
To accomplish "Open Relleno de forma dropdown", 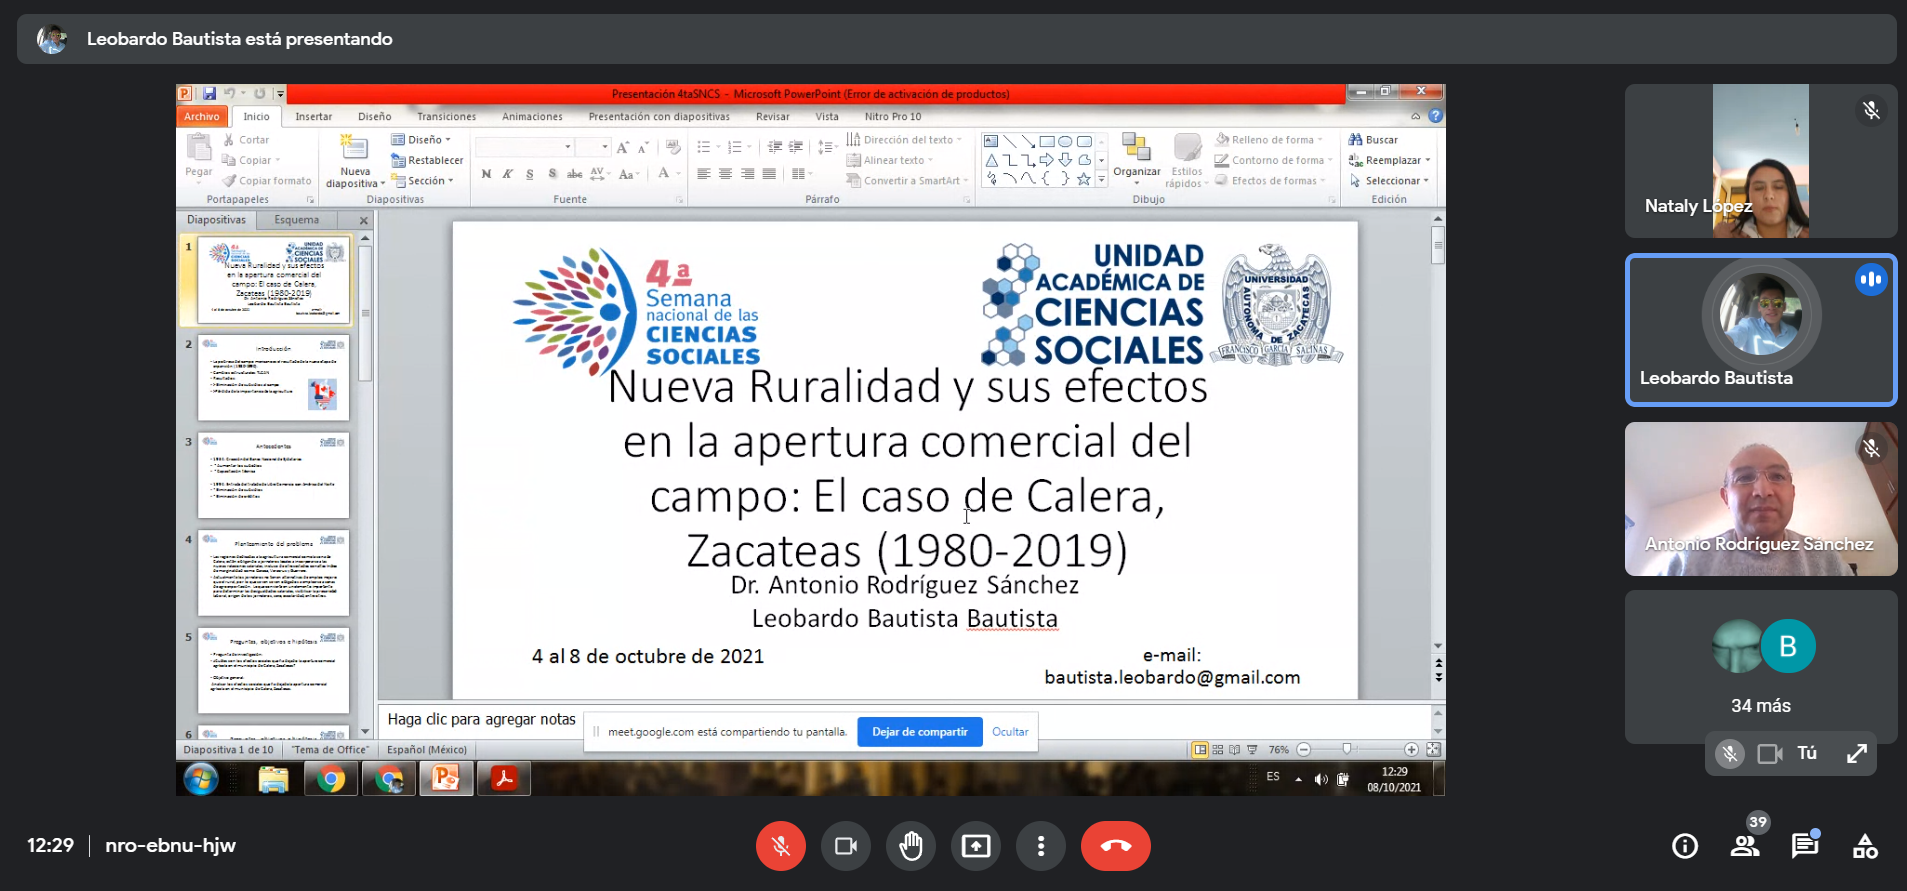I will 1269,140.
